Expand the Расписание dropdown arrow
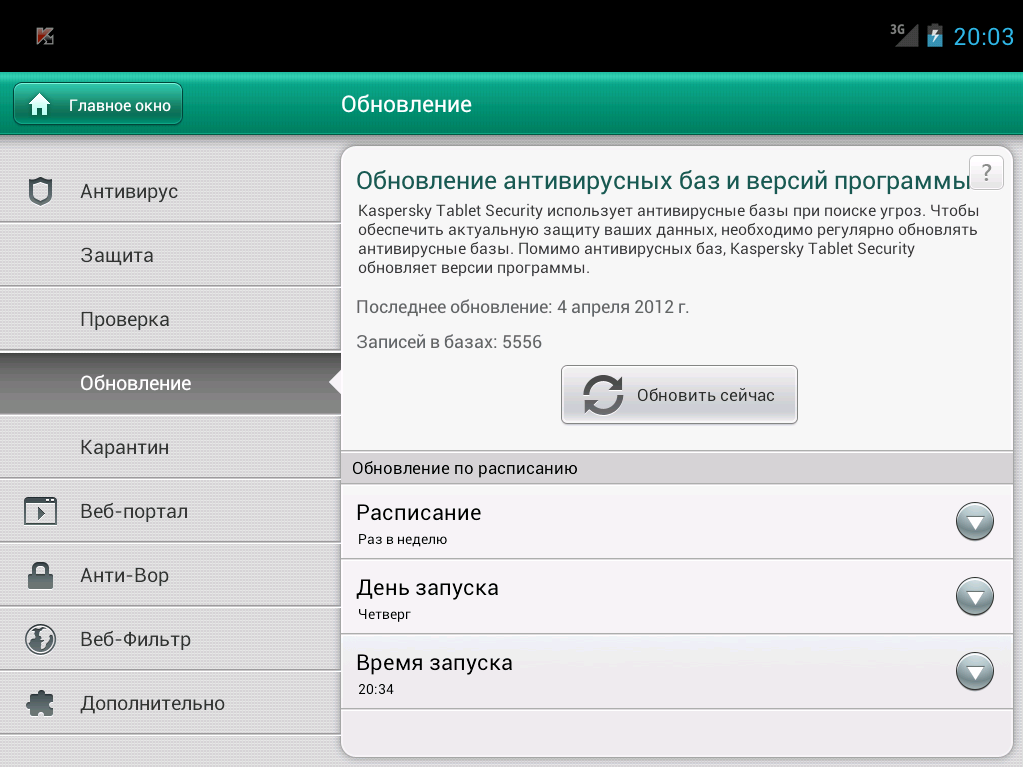The width and height of the screenshot is (1023, 767). coord(975,521)
